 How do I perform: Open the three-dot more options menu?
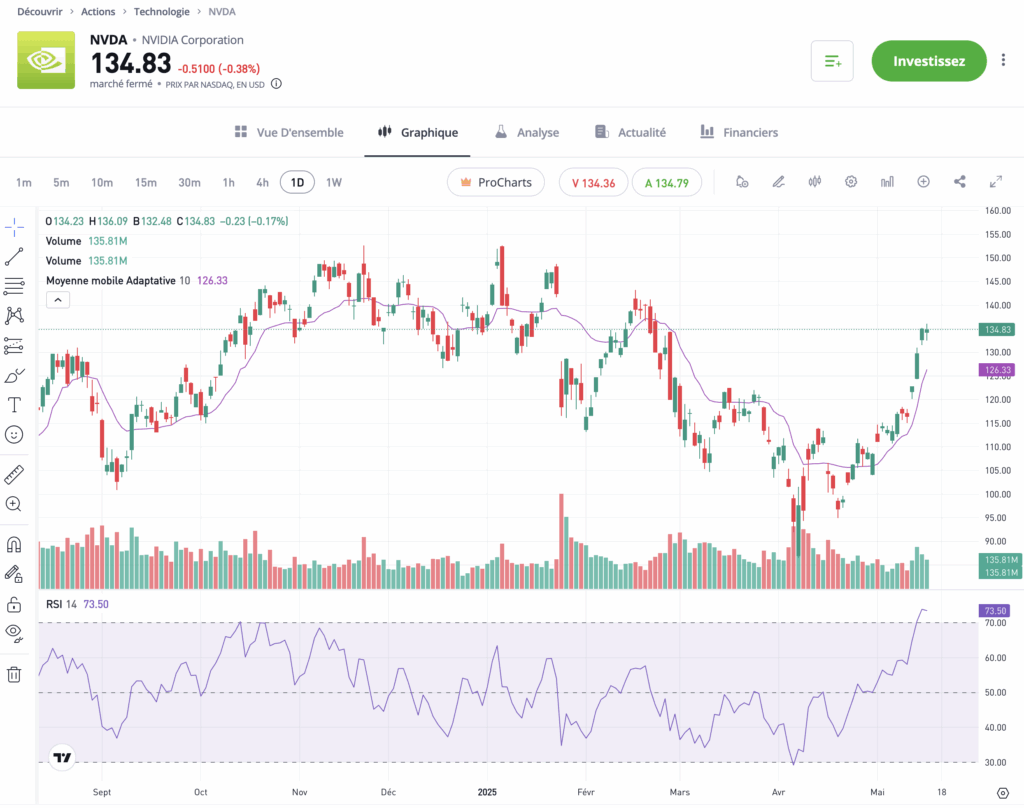click(1003, 60)
